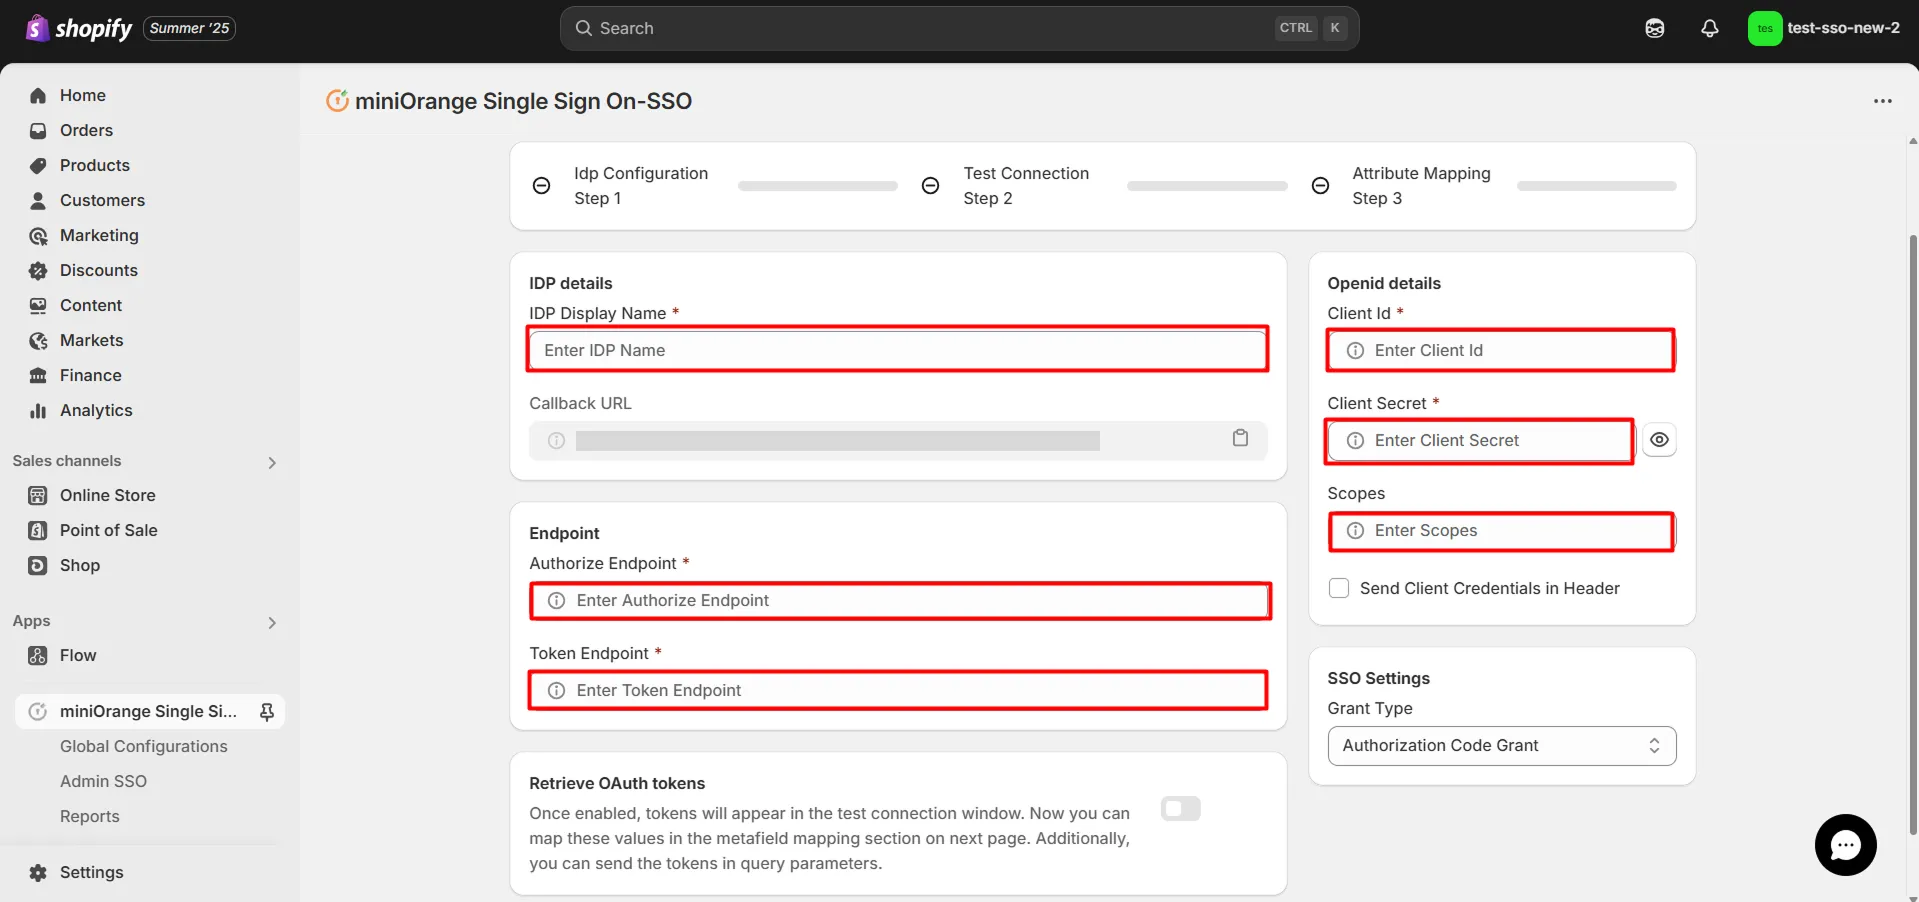
Task: Click the Summer '25 edition badge
Action: point(190,28)
